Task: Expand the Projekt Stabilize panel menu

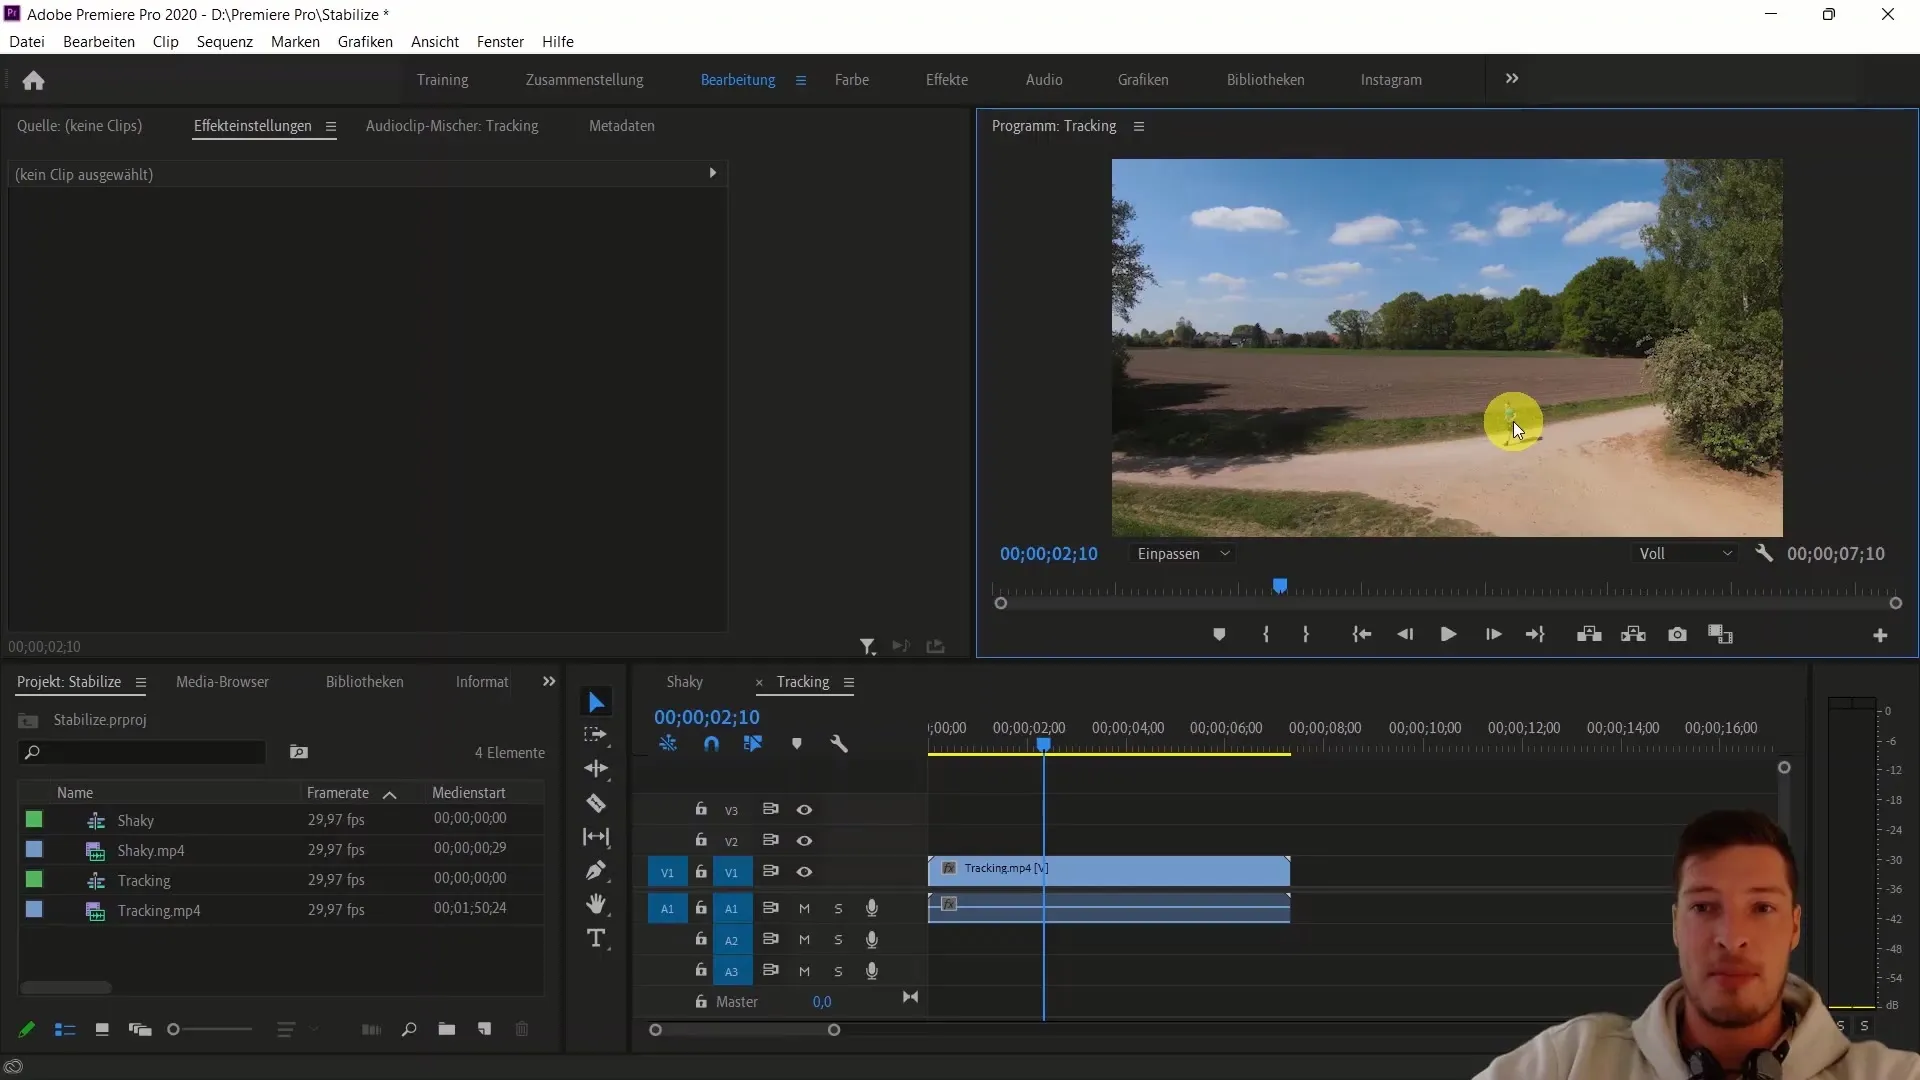Action: point(140,682)
